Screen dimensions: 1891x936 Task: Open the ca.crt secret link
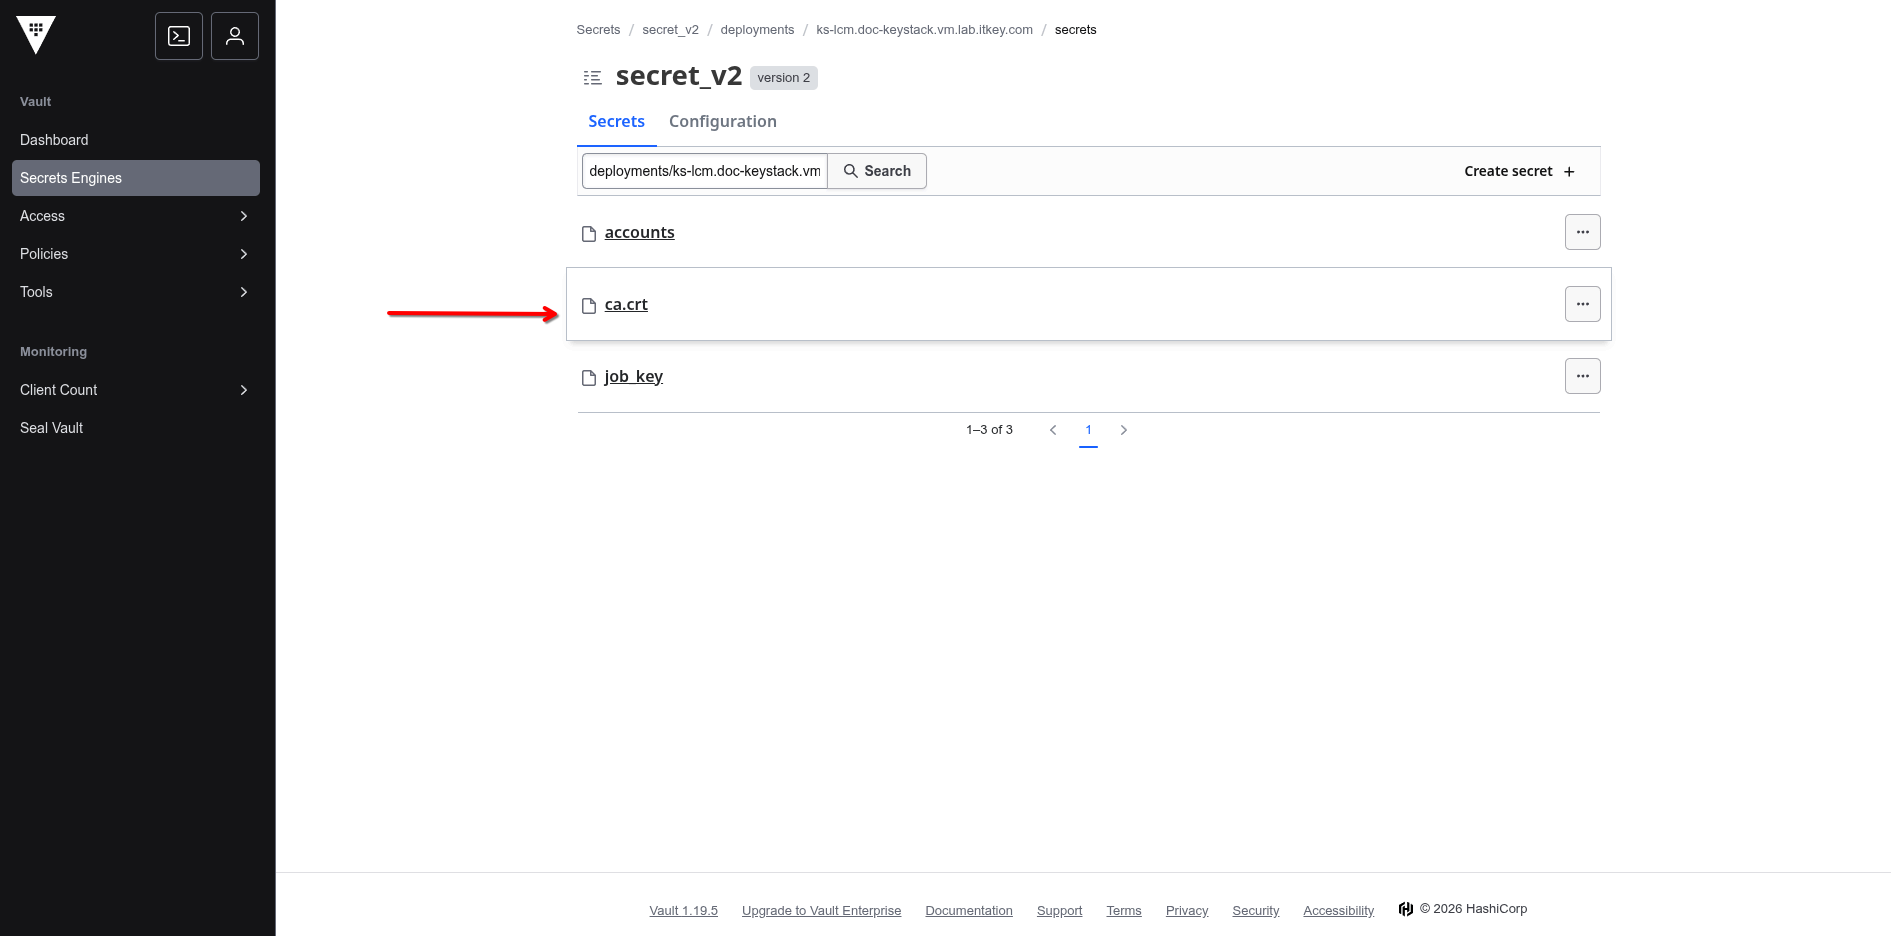(x=626, y=304)
